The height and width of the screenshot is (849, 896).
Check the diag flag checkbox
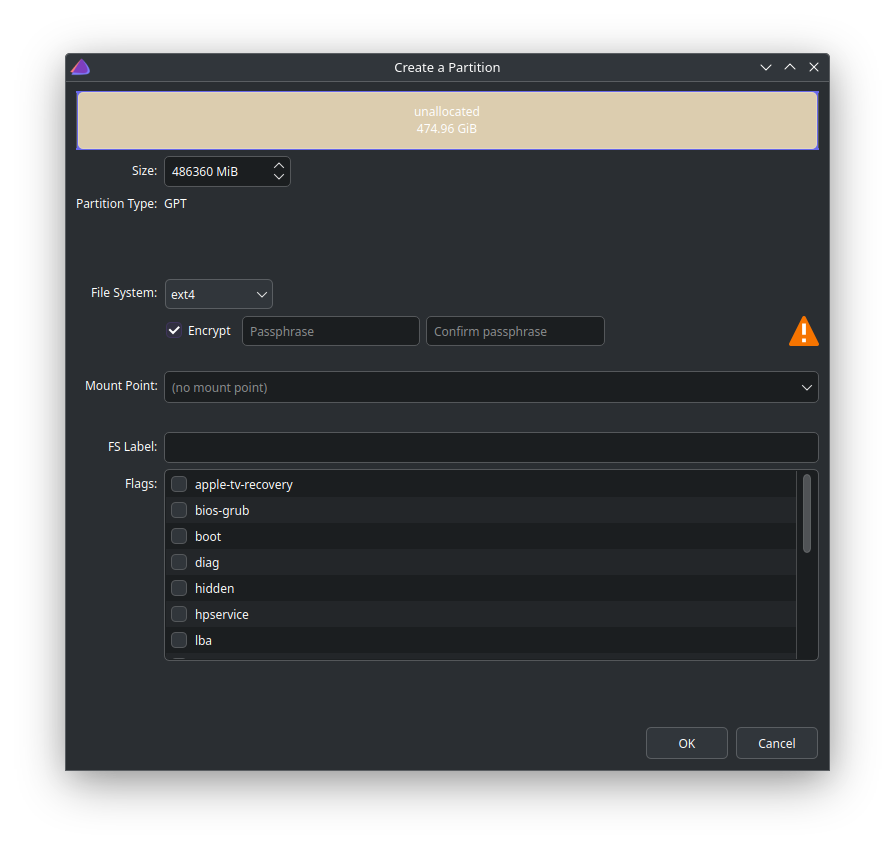pyautogui.click(x=179, y=562)
